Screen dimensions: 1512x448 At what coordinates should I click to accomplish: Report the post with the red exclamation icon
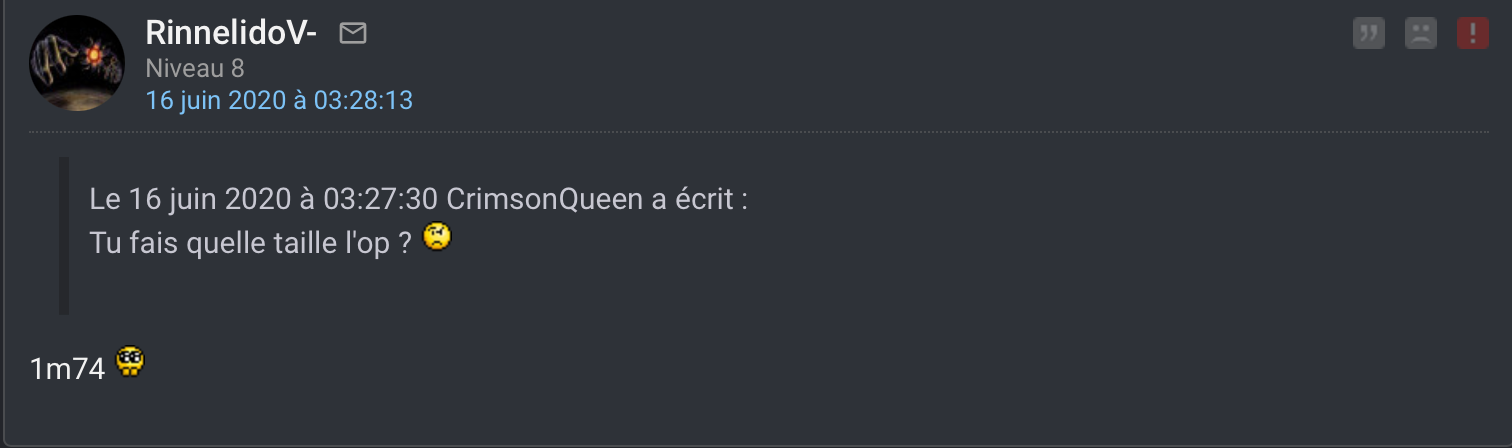1473,33
